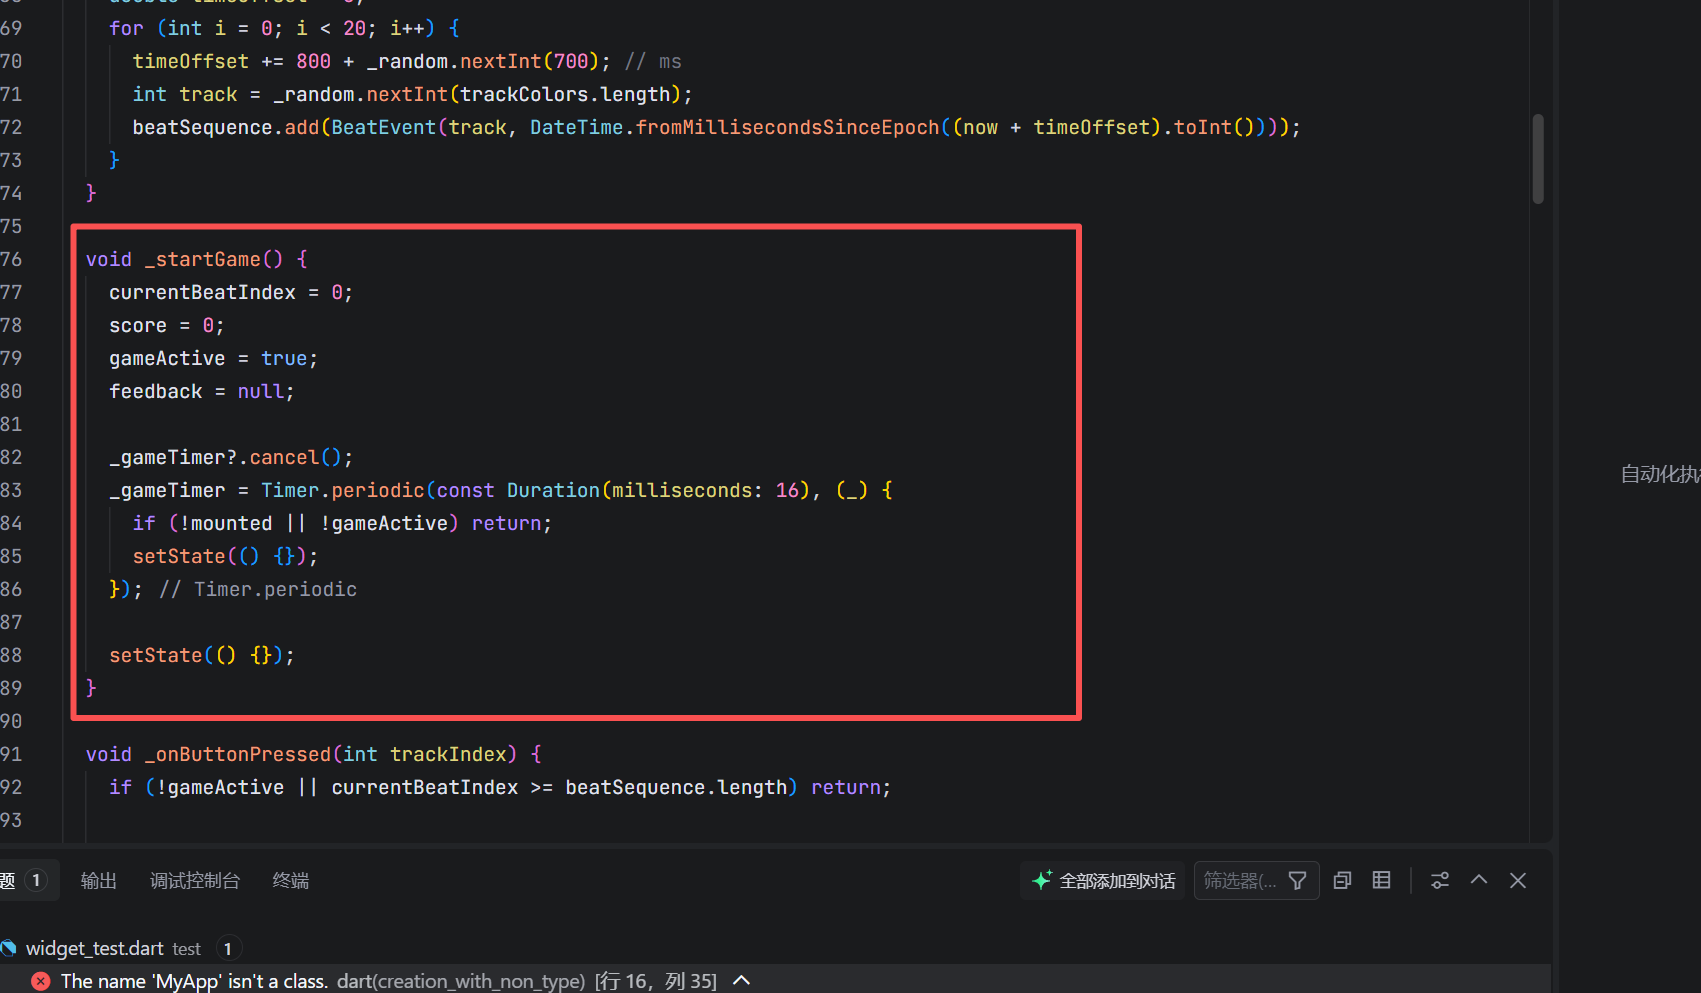This screenshot has height=993, width=1701.
Task: Select the widget_test.dart problems row
Action: point(775,948)
